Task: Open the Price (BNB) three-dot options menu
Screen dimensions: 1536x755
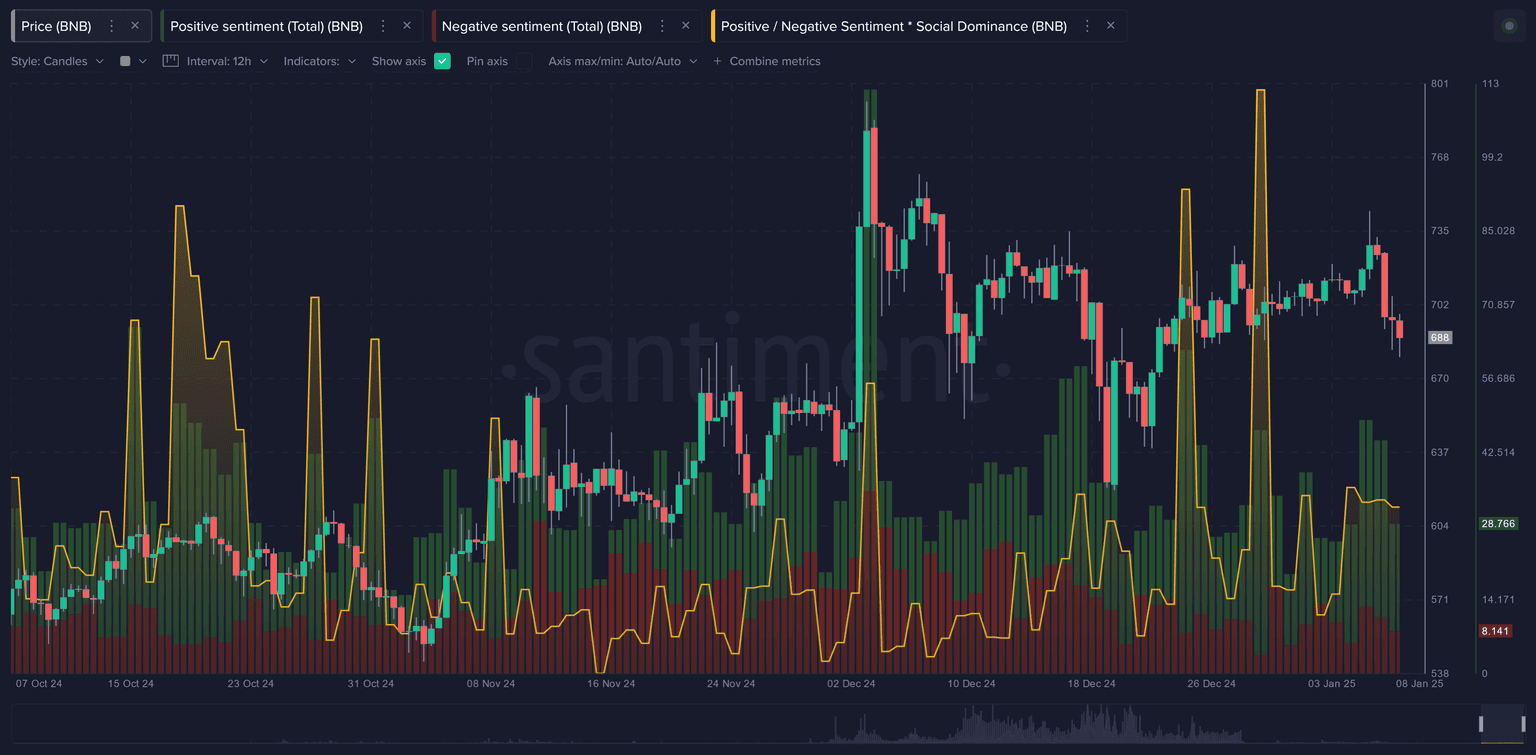Action: [111, 26]
